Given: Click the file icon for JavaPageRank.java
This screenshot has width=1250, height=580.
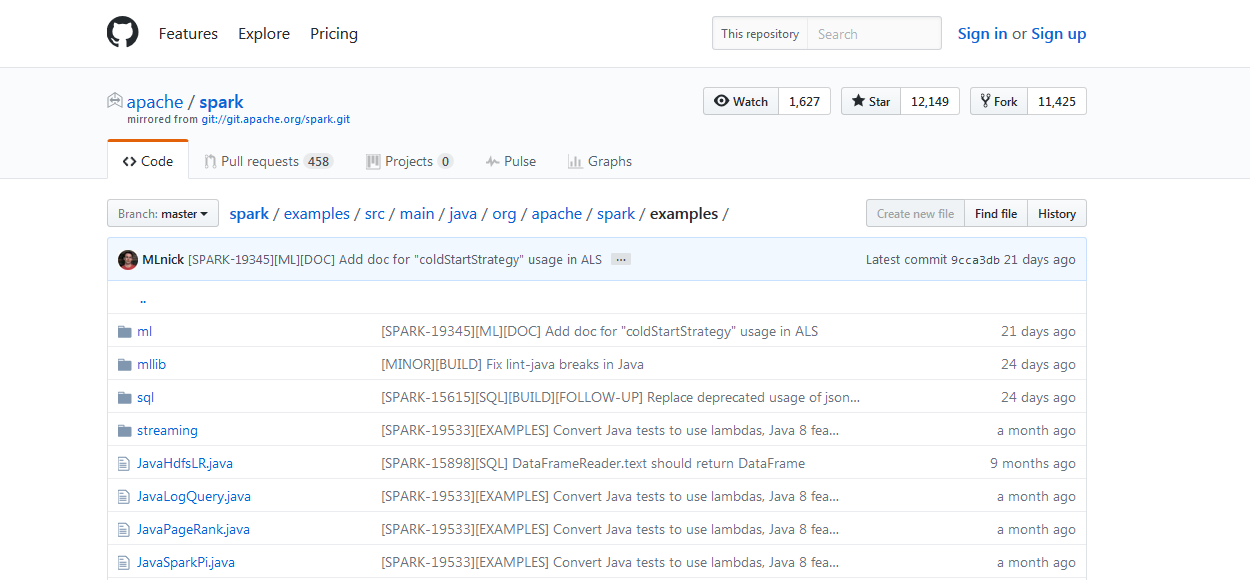Looking at the screenshot, I should pyautogui.click(x=124, y=529).
